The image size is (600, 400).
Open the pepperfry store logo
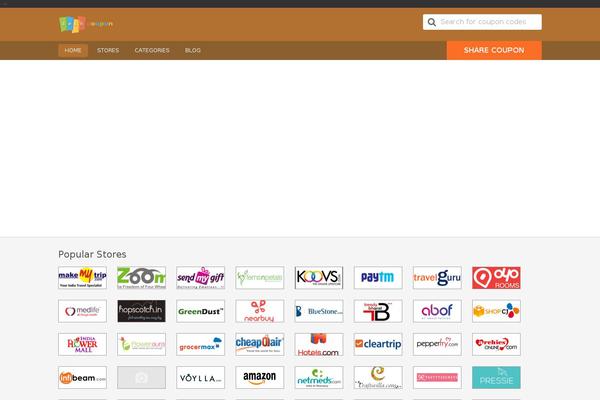pos(437,344)
